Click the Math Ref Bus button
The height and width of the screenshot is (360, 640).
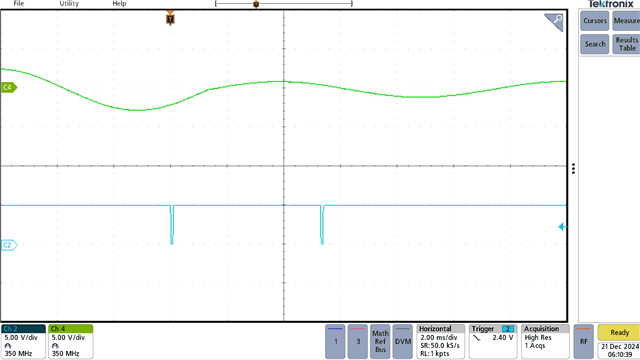click(380, 342)
